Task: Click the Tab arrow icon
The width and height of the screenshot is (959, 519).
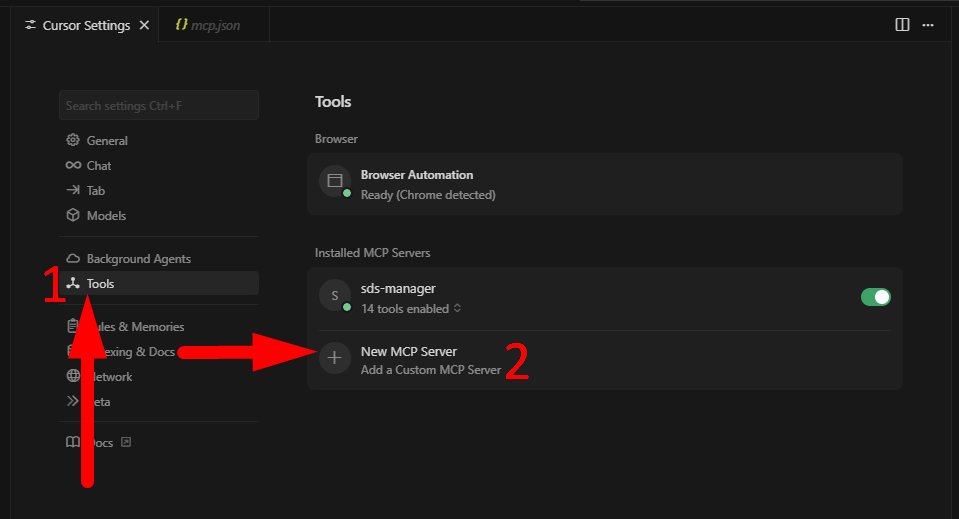Action: pos(73,191)
